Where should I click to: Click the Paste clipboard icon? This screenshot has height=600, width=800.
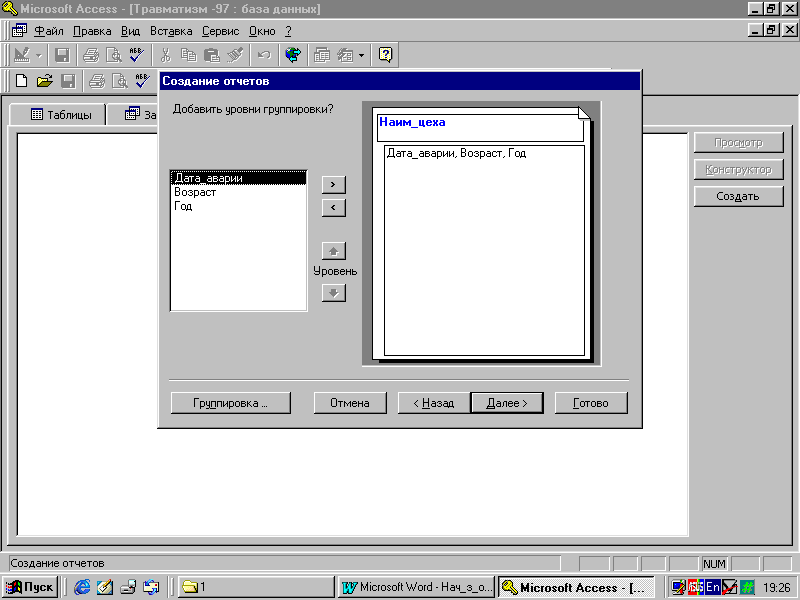(x=212, y=55)
